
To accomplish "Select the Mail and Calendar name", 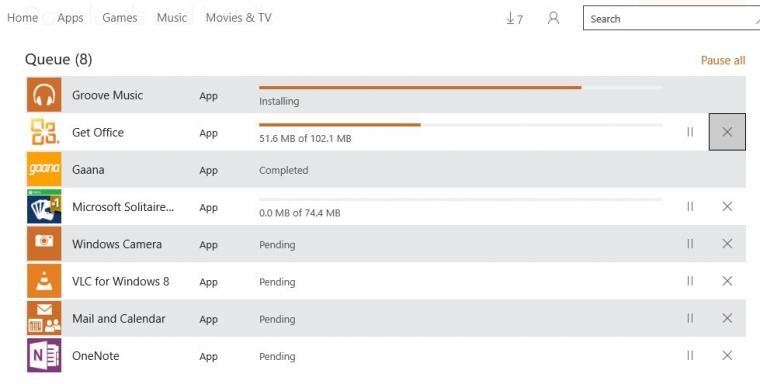I will 119,319.
